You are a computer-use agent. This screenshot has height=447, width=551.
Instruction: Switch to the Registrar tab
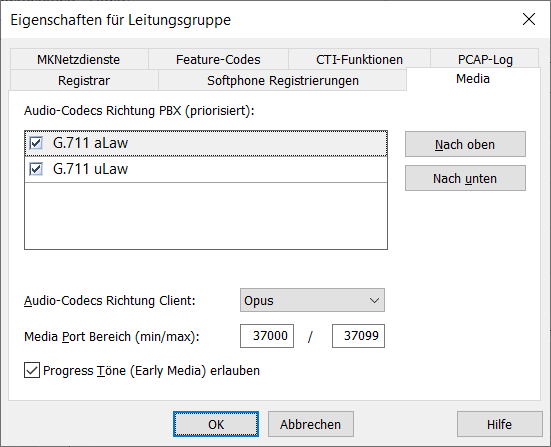click(84, 80)
